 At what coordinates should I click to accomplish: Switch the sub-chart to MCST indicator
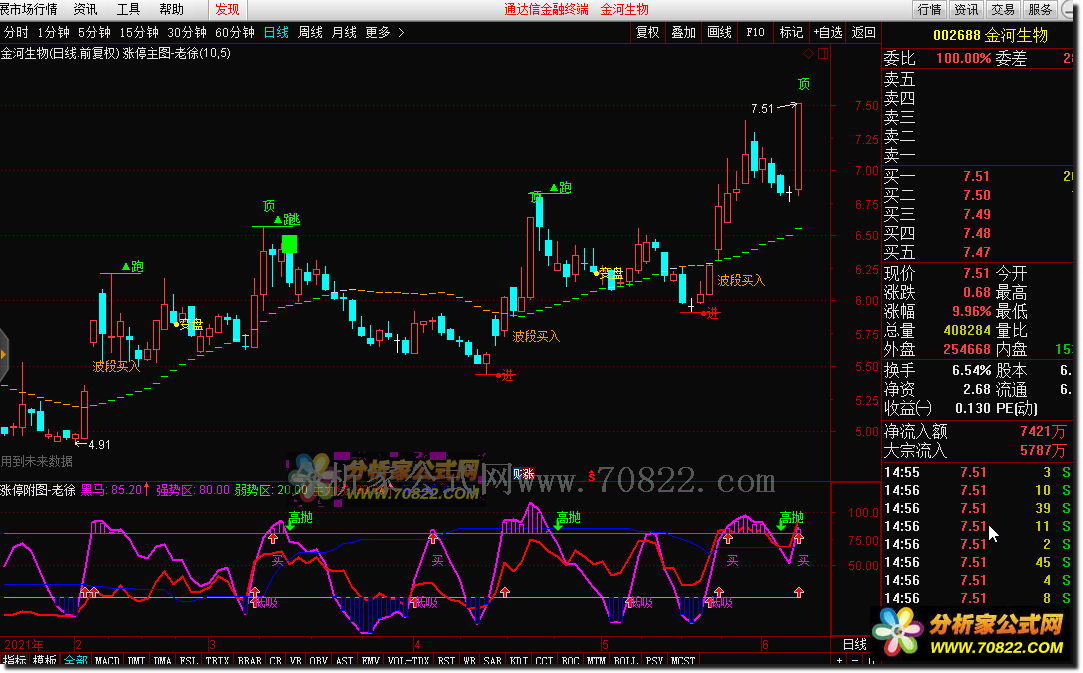click(683, 661)
